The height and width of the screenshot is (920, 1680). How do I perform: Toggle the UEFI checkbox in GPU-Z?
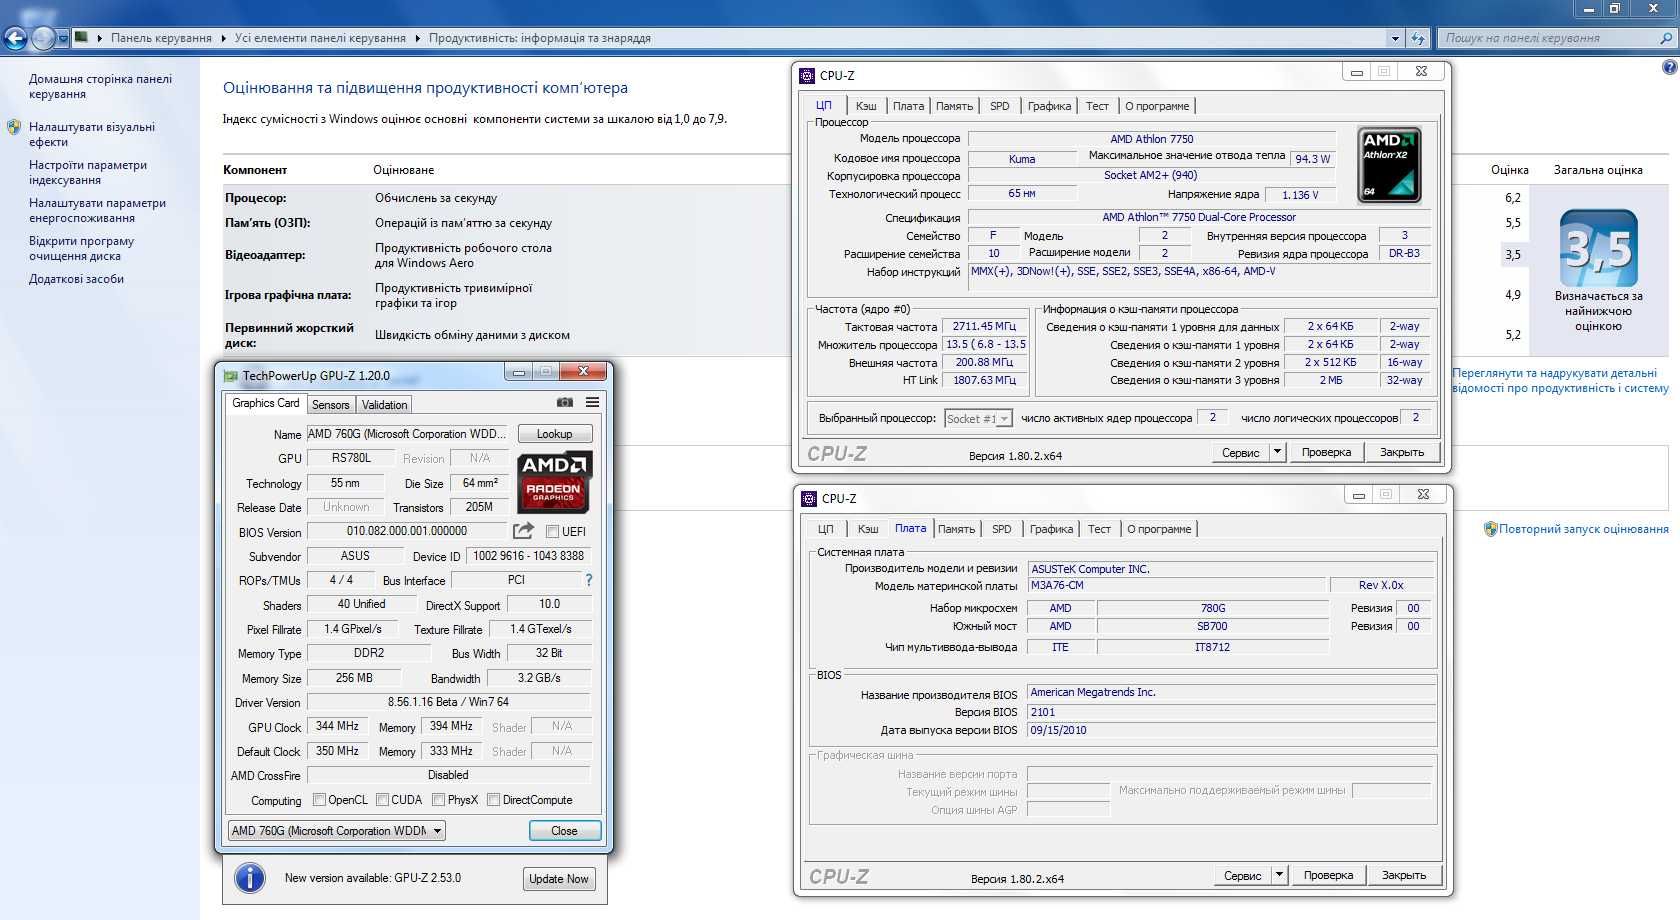[552, 531]
